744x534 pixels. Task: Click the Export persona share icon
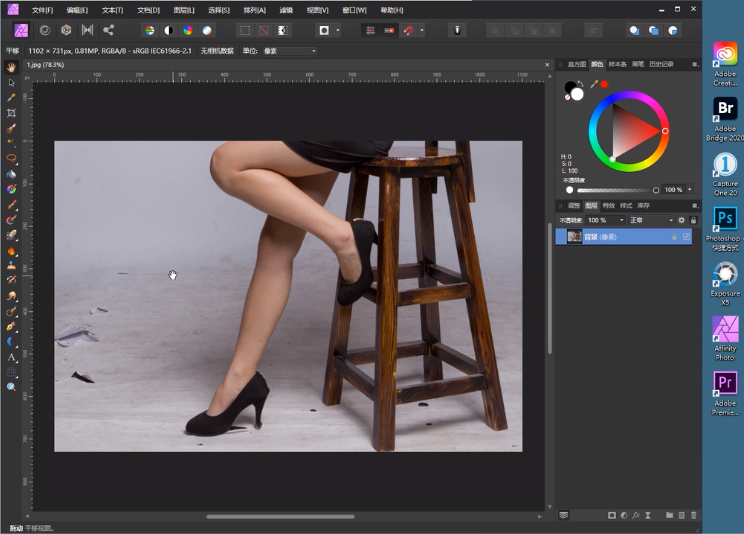pos(108,30)
